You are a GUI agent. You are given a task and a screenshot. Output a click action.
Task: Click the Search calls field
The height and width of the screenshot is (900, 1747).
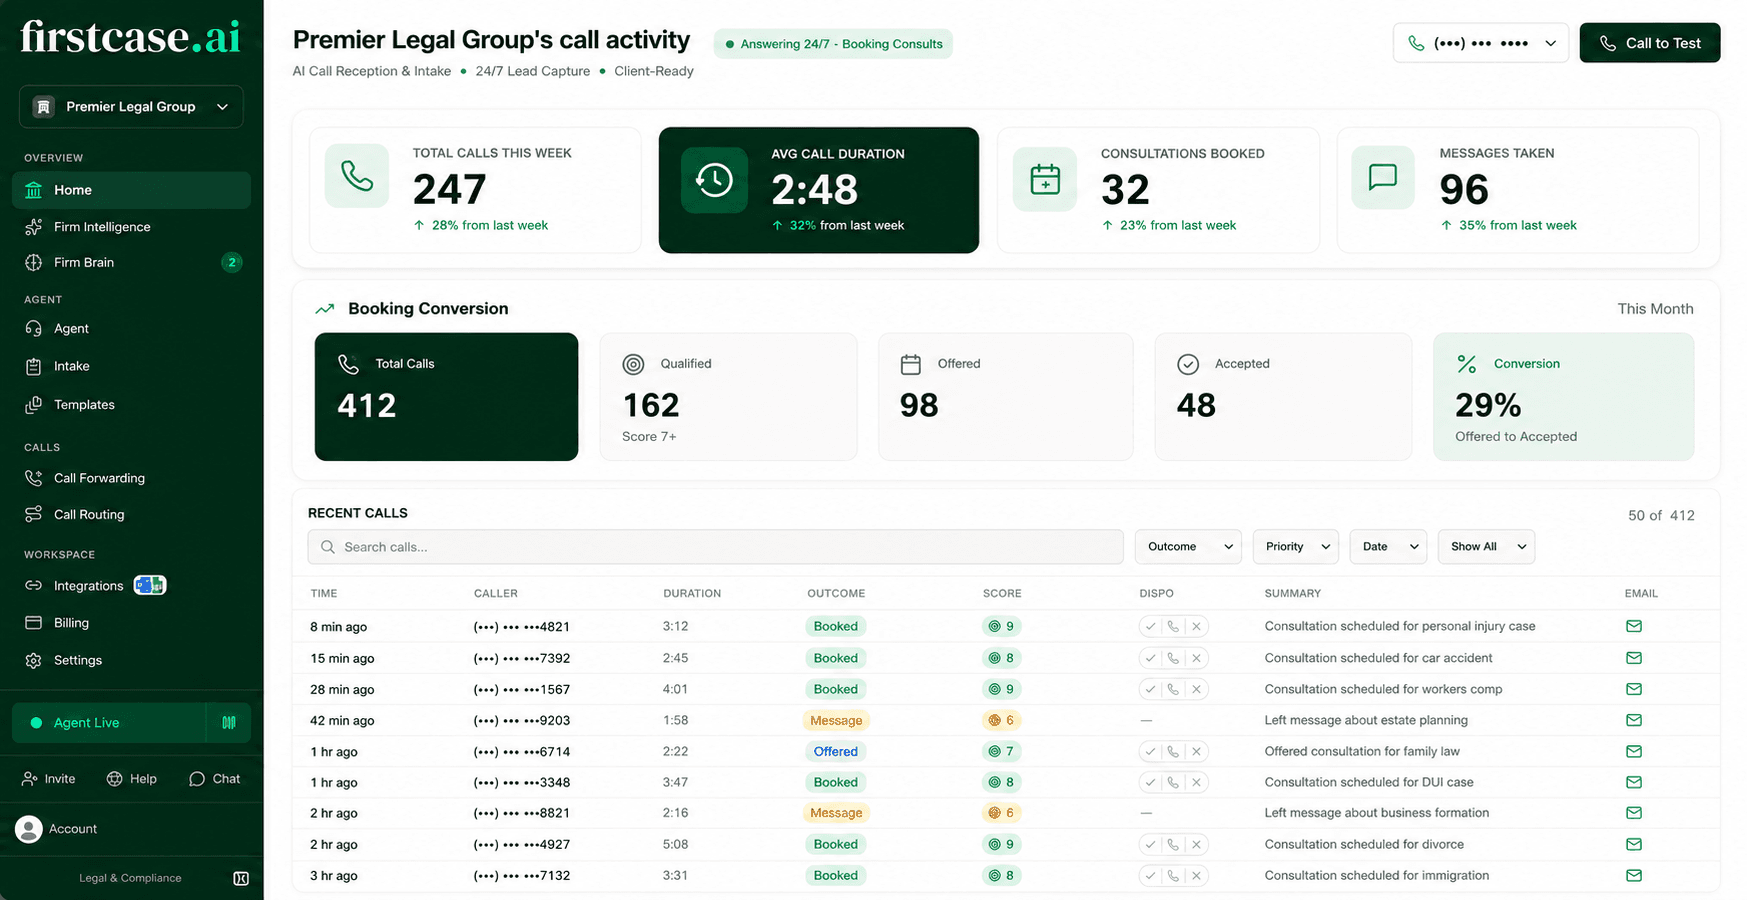pyautogui.click(x=716, y=547)
